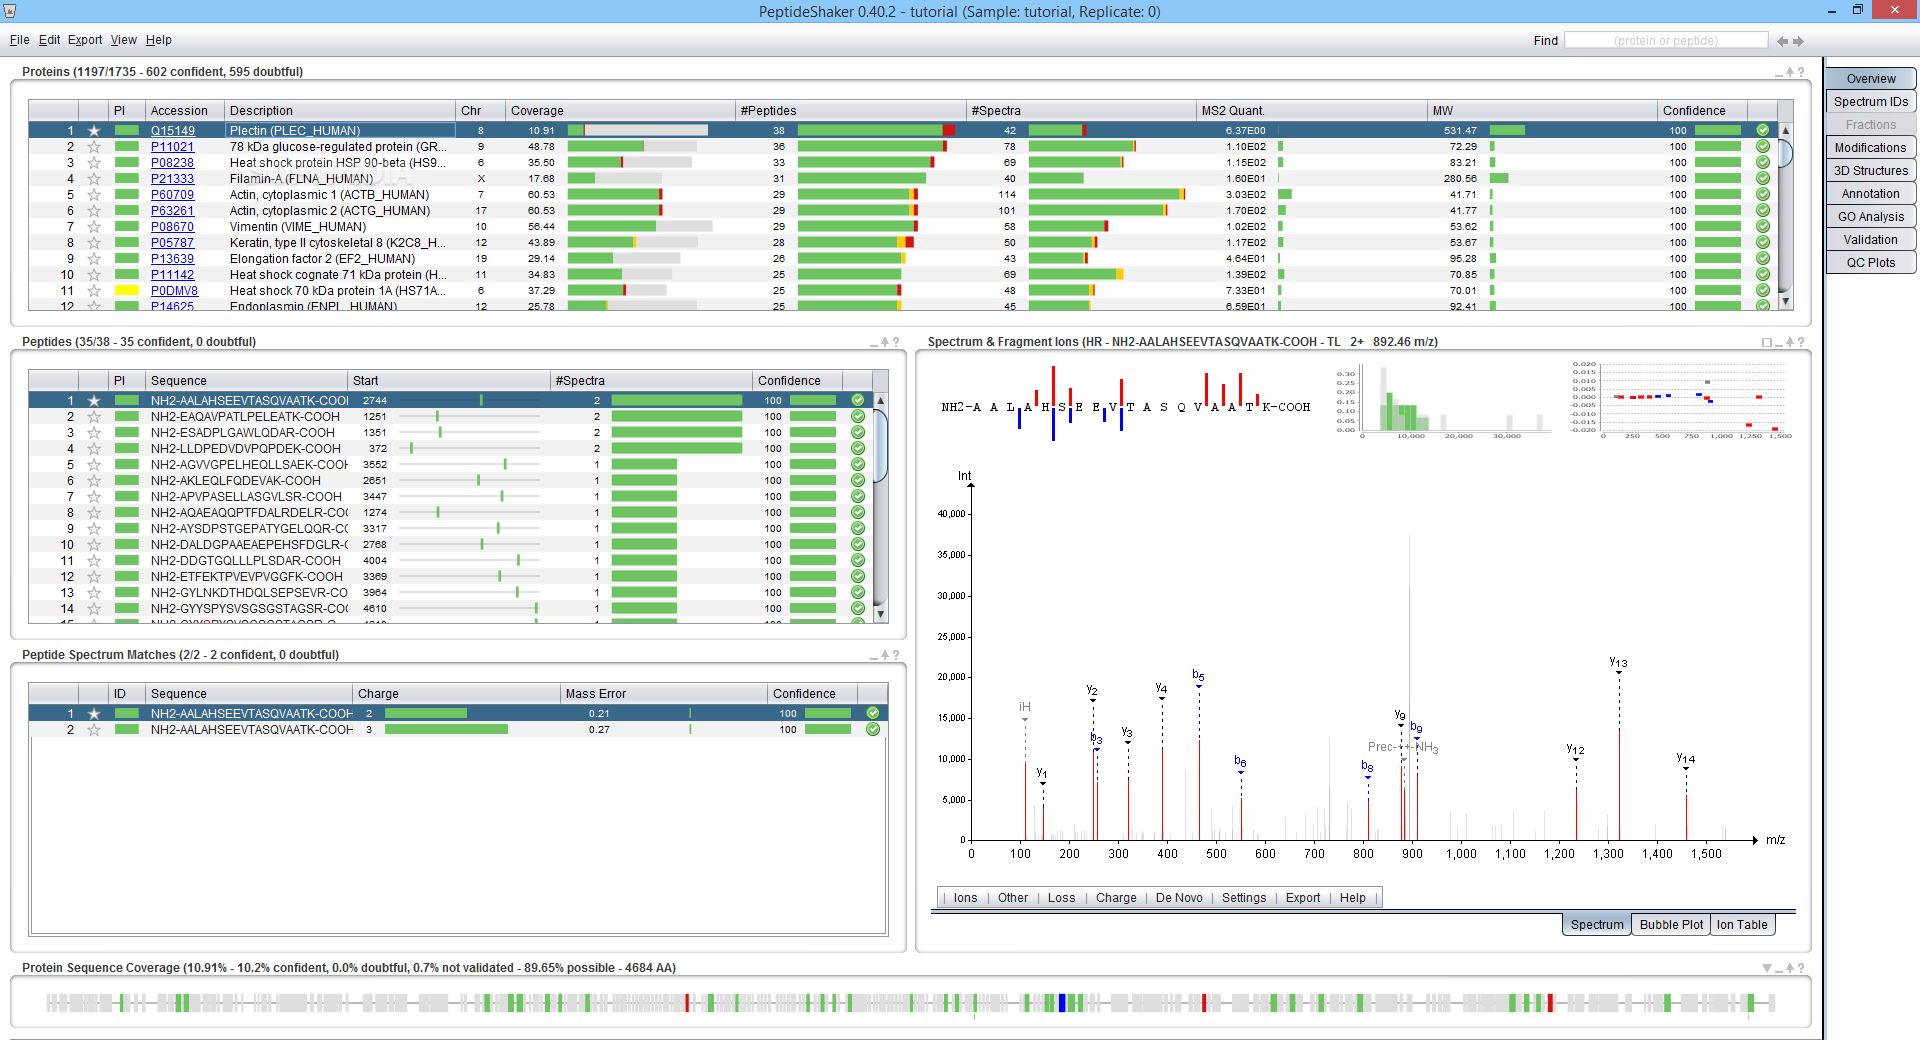
Task: Open help for Spectrum & Fragment Ions panel
Action: 1801,342
